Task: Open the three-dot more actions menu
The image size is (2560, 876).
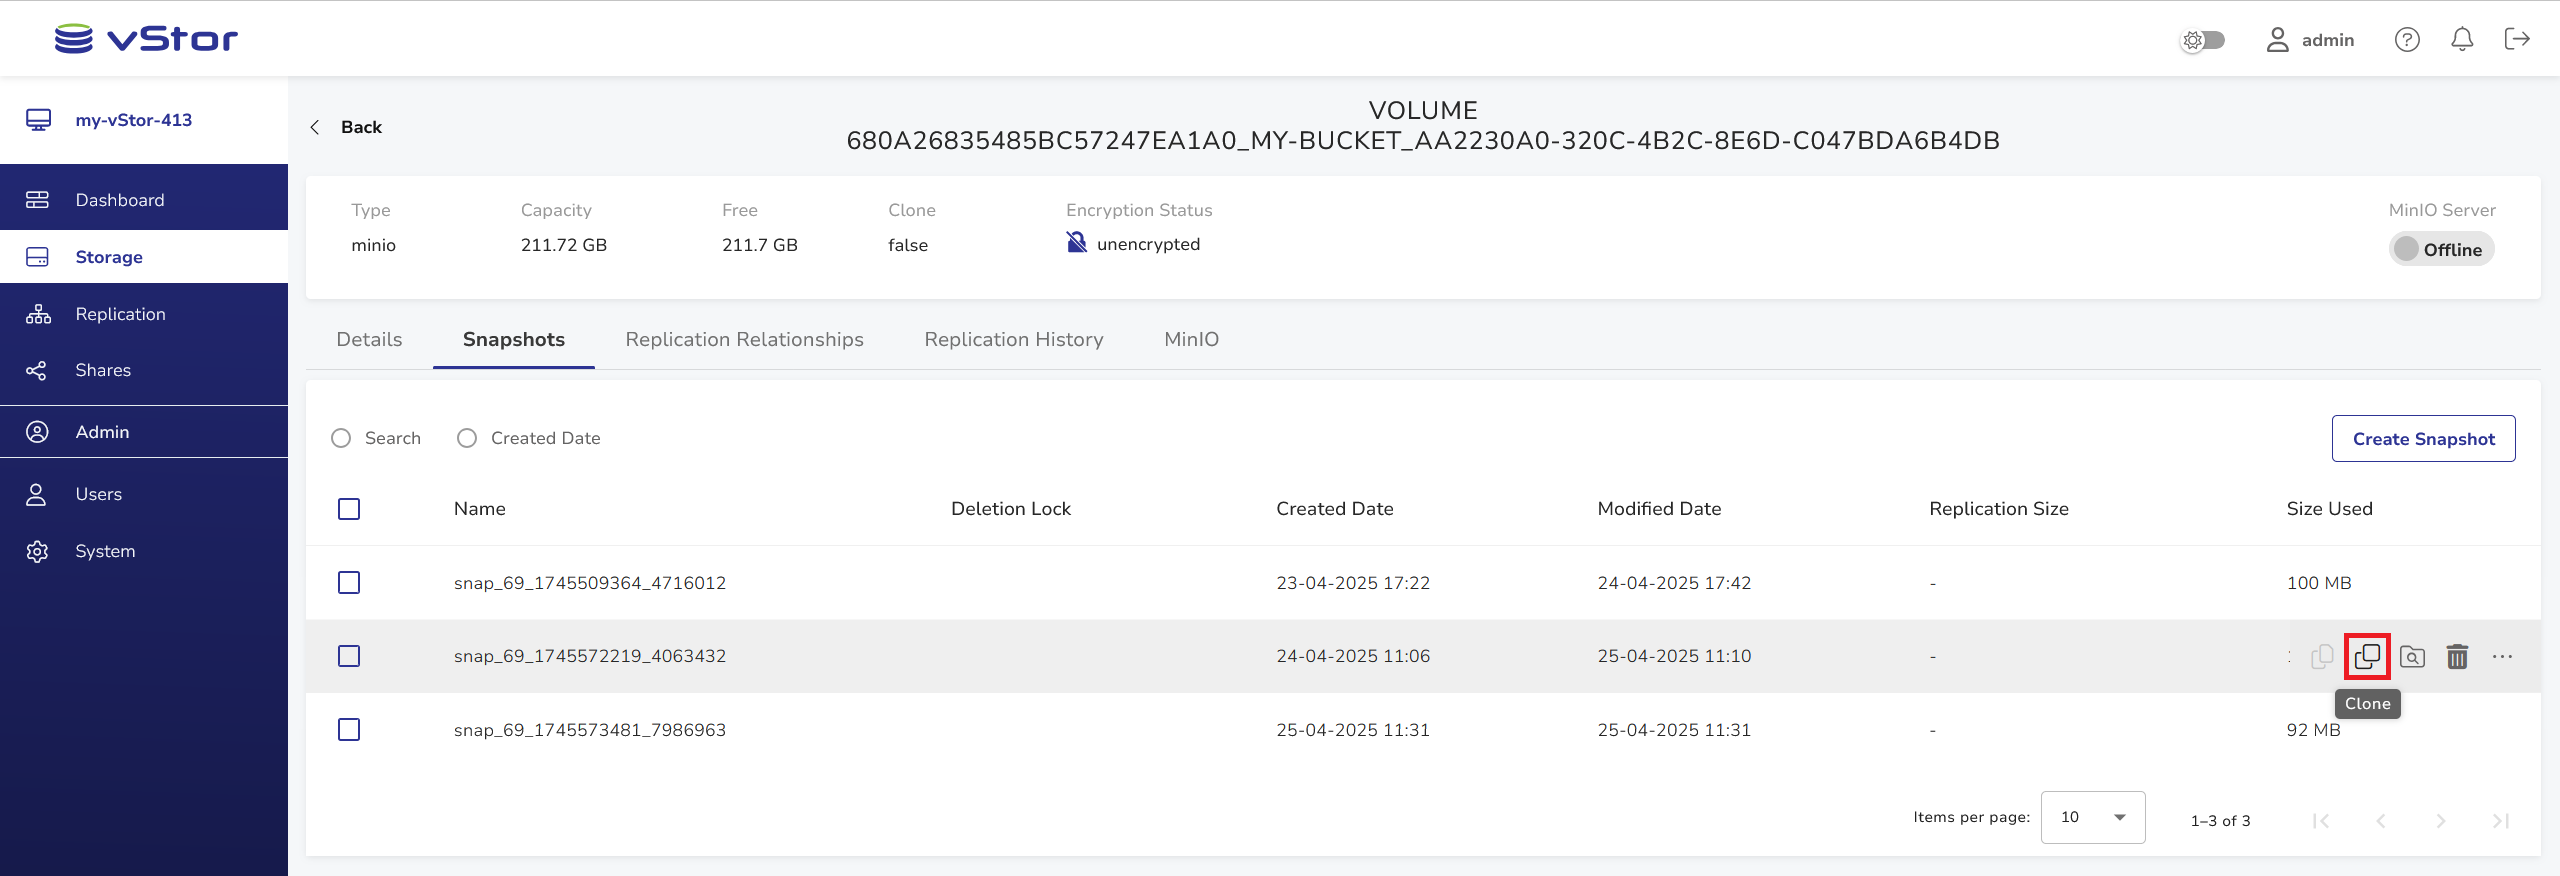Action: coord(2502,657)
